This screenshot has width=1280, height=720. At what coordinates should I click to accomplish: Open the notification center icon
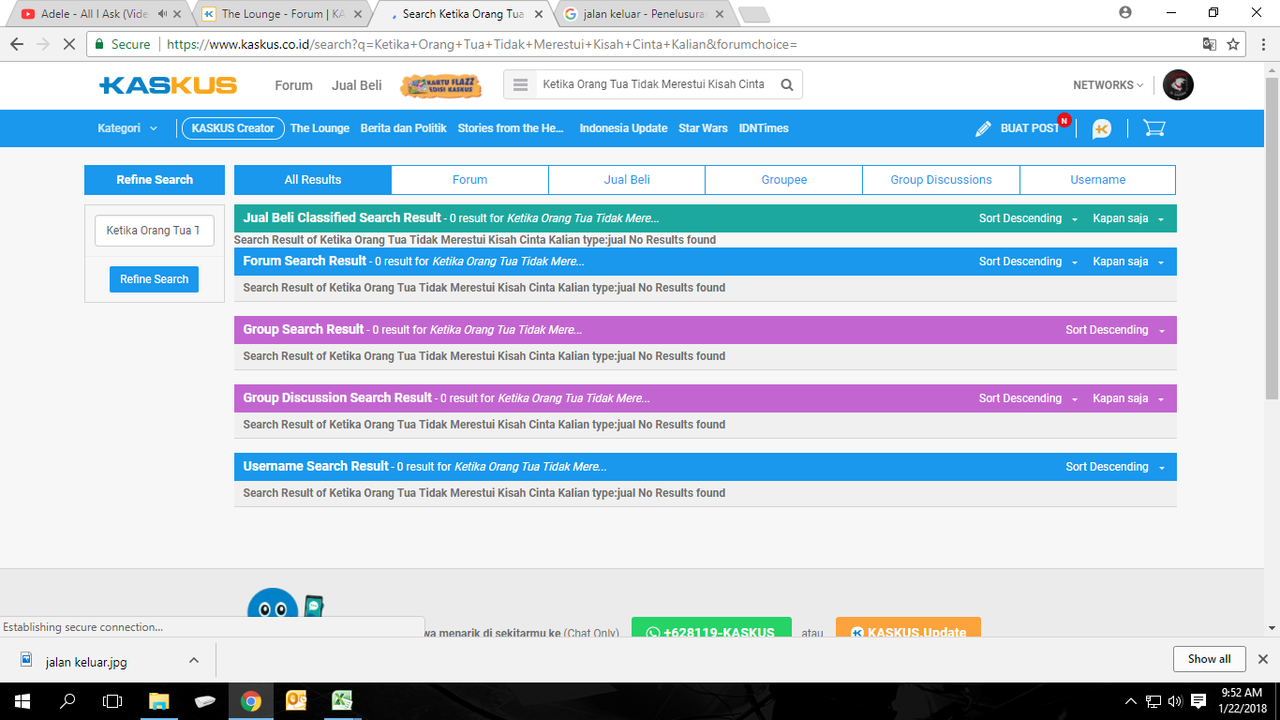1198,701
